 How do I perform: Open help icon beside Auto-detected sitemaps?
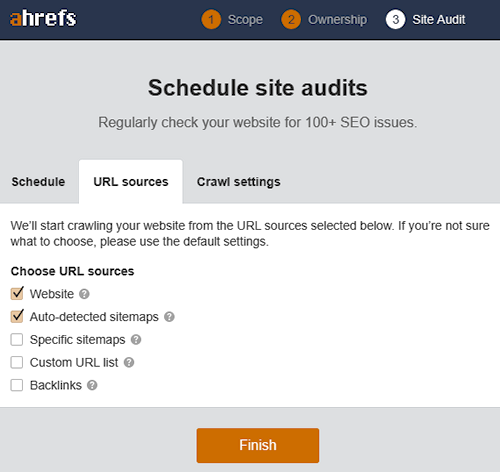(169, 317)
